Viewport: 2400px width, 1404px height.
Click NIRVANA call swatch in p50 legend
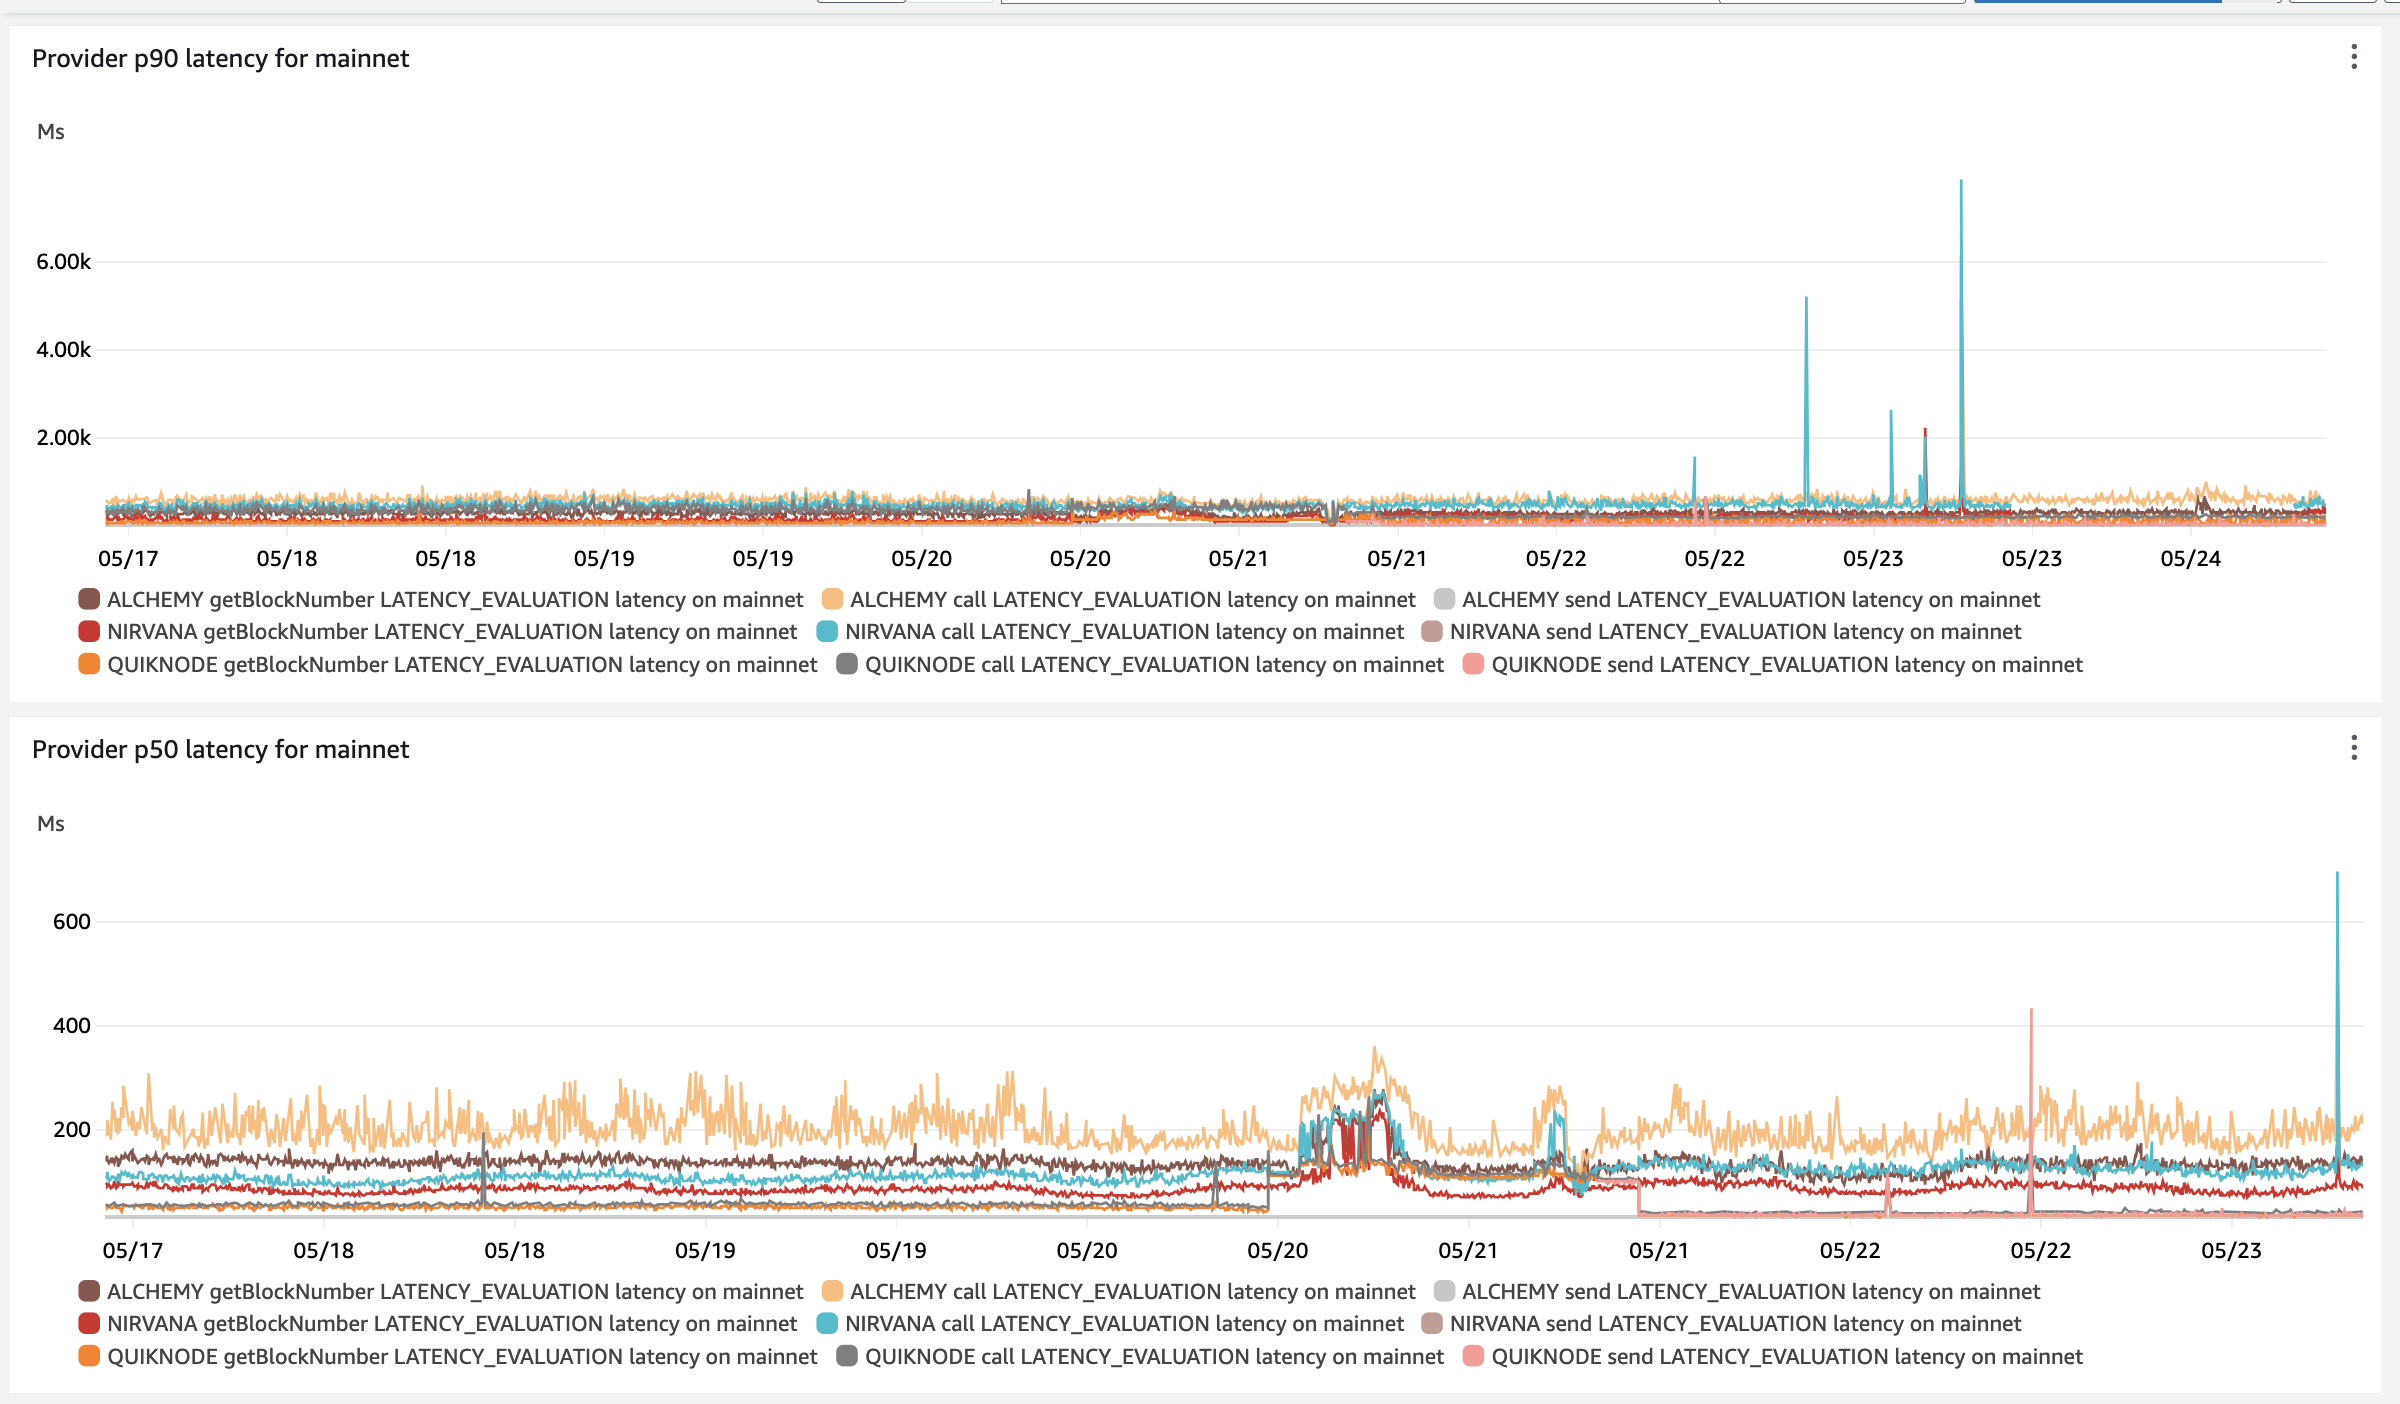coord(827,1323)
